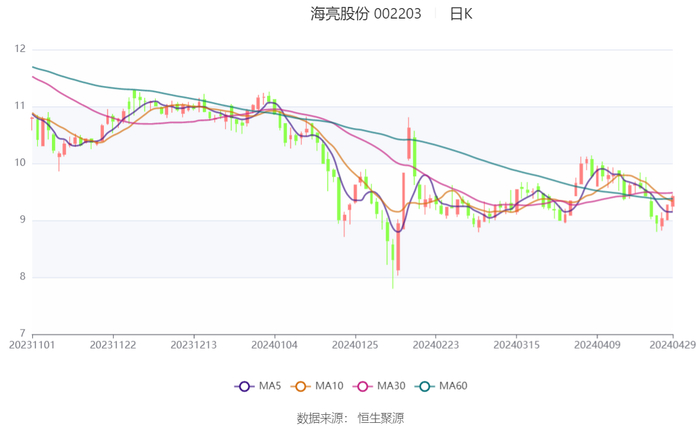Select the 20231122 date label
The width and height of the screenshot is (700, 426).
pos(113,344)
